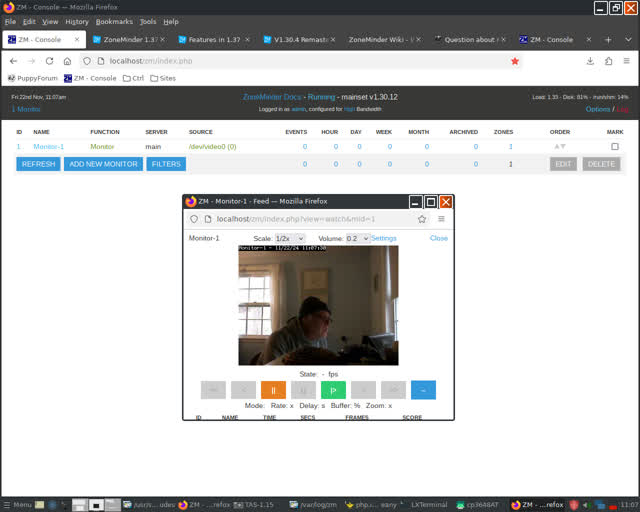Open the Options link in the ZoneMinder header
This screenshot has height=512, width=640.
598,109
